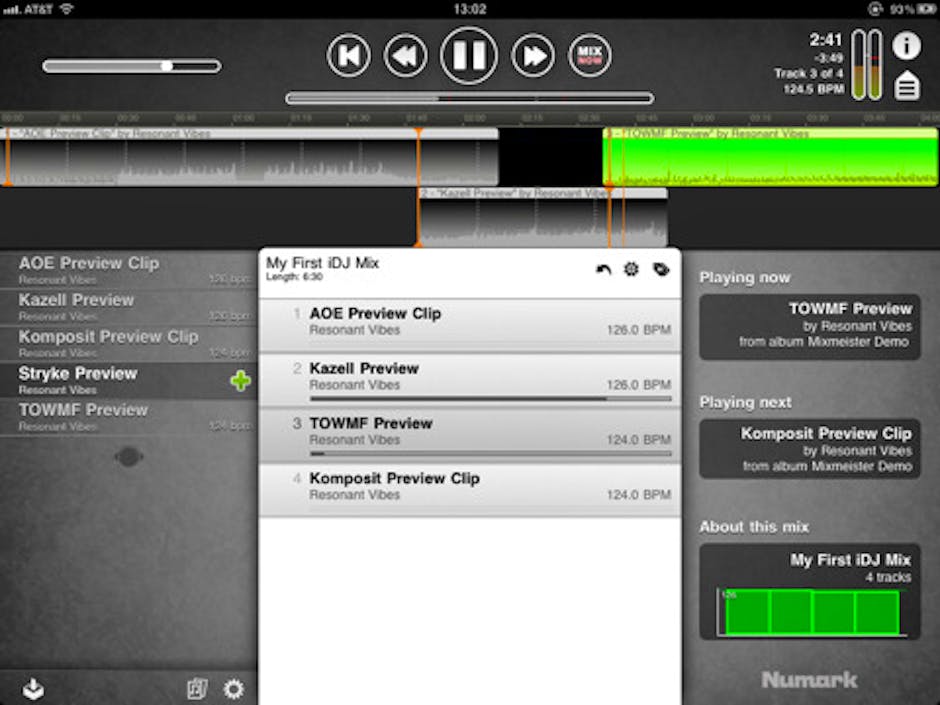940x705 pixels.
Task: Tap the Mix Now button
Action: (590, 56)
